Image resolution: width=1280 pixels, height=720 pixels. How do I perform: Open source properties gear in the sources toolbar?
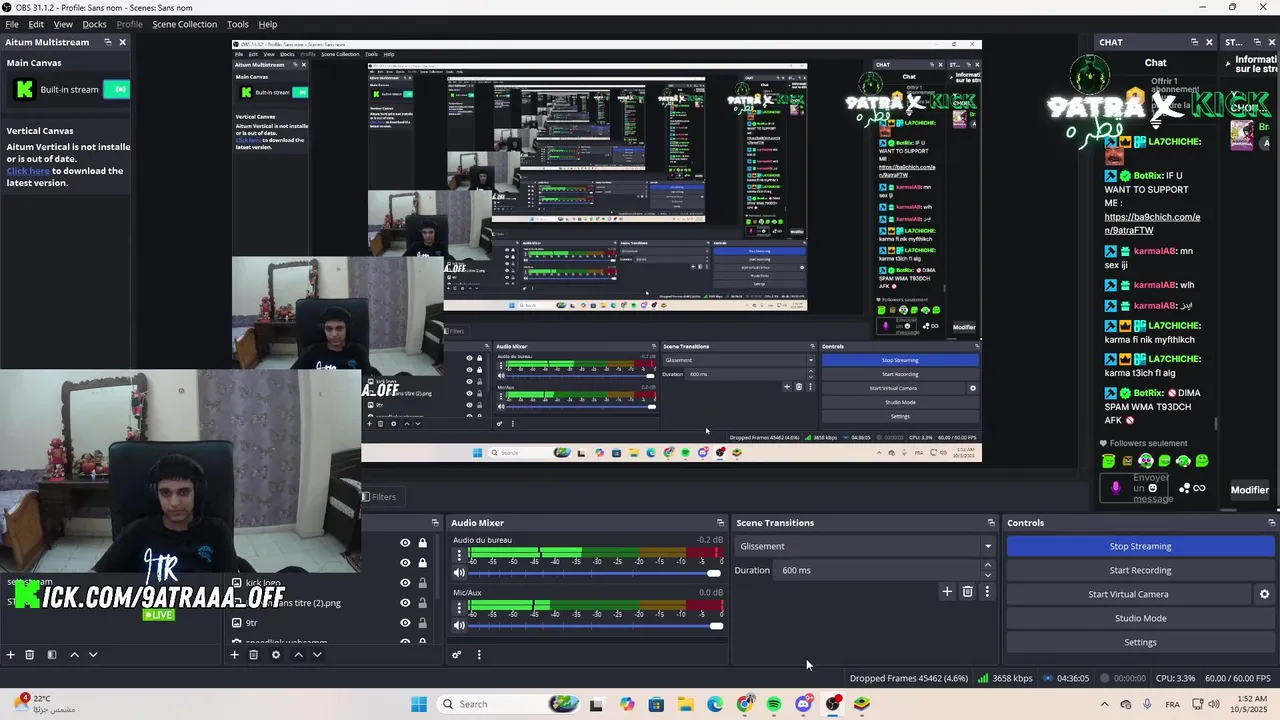click(x=276, y=655)
